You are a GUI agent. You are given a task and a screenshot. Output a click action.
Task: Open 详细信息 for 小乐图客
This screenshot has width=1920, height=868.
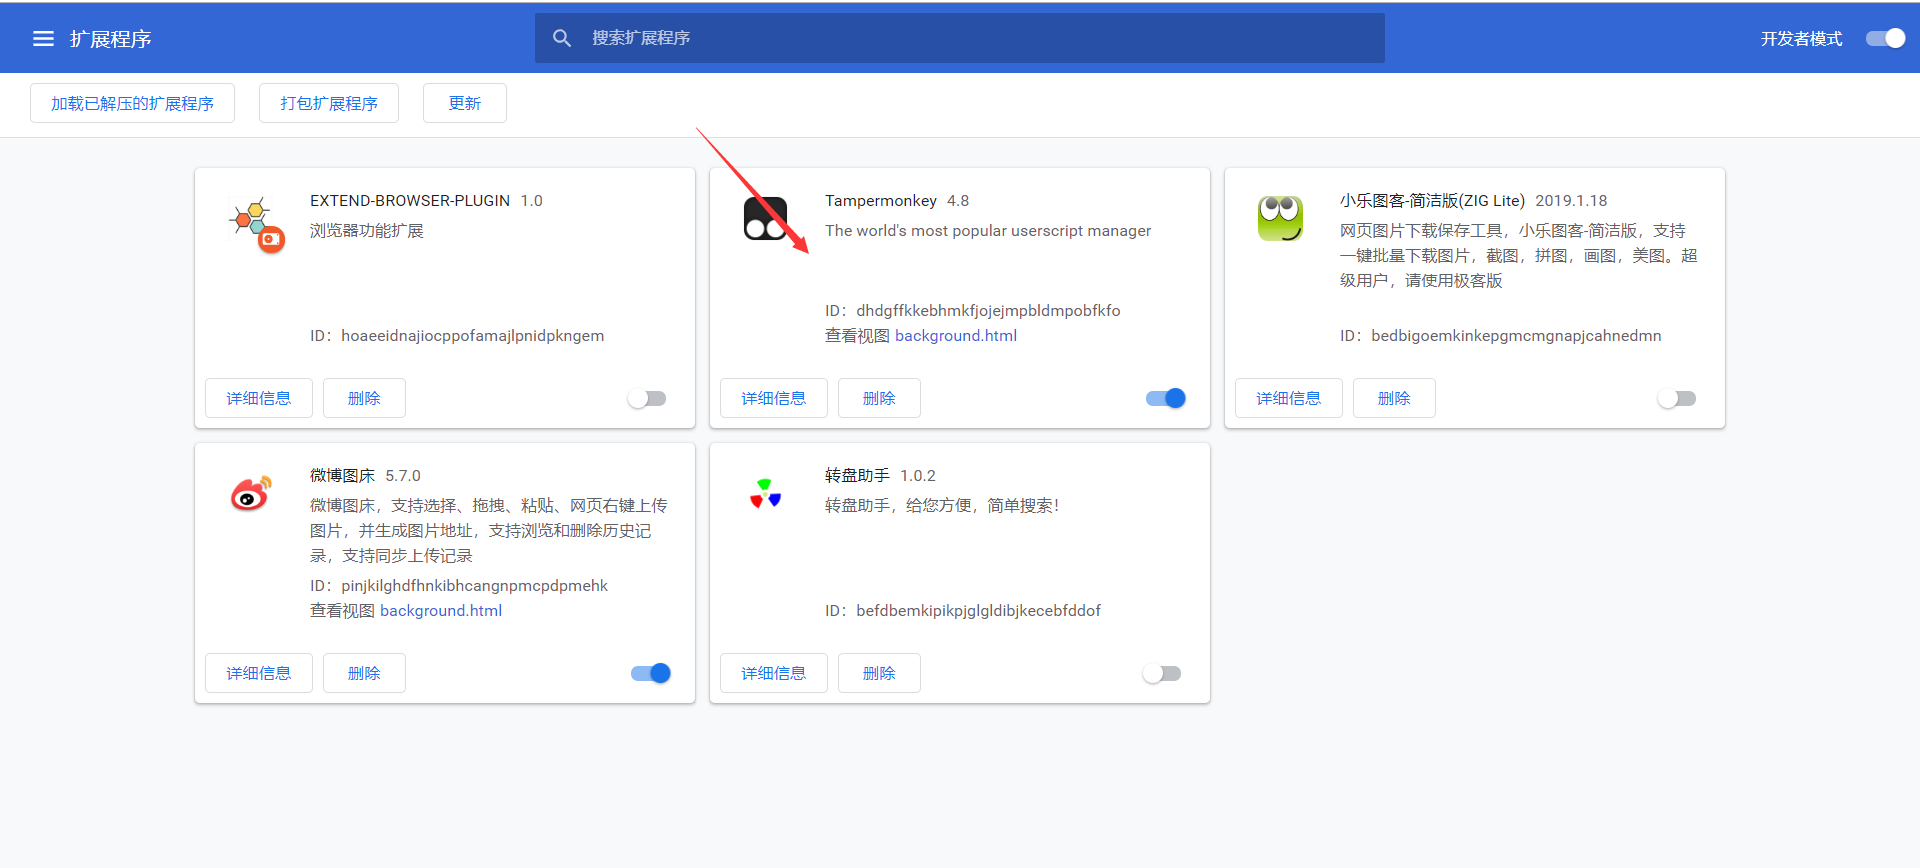tap(1289, 398)
